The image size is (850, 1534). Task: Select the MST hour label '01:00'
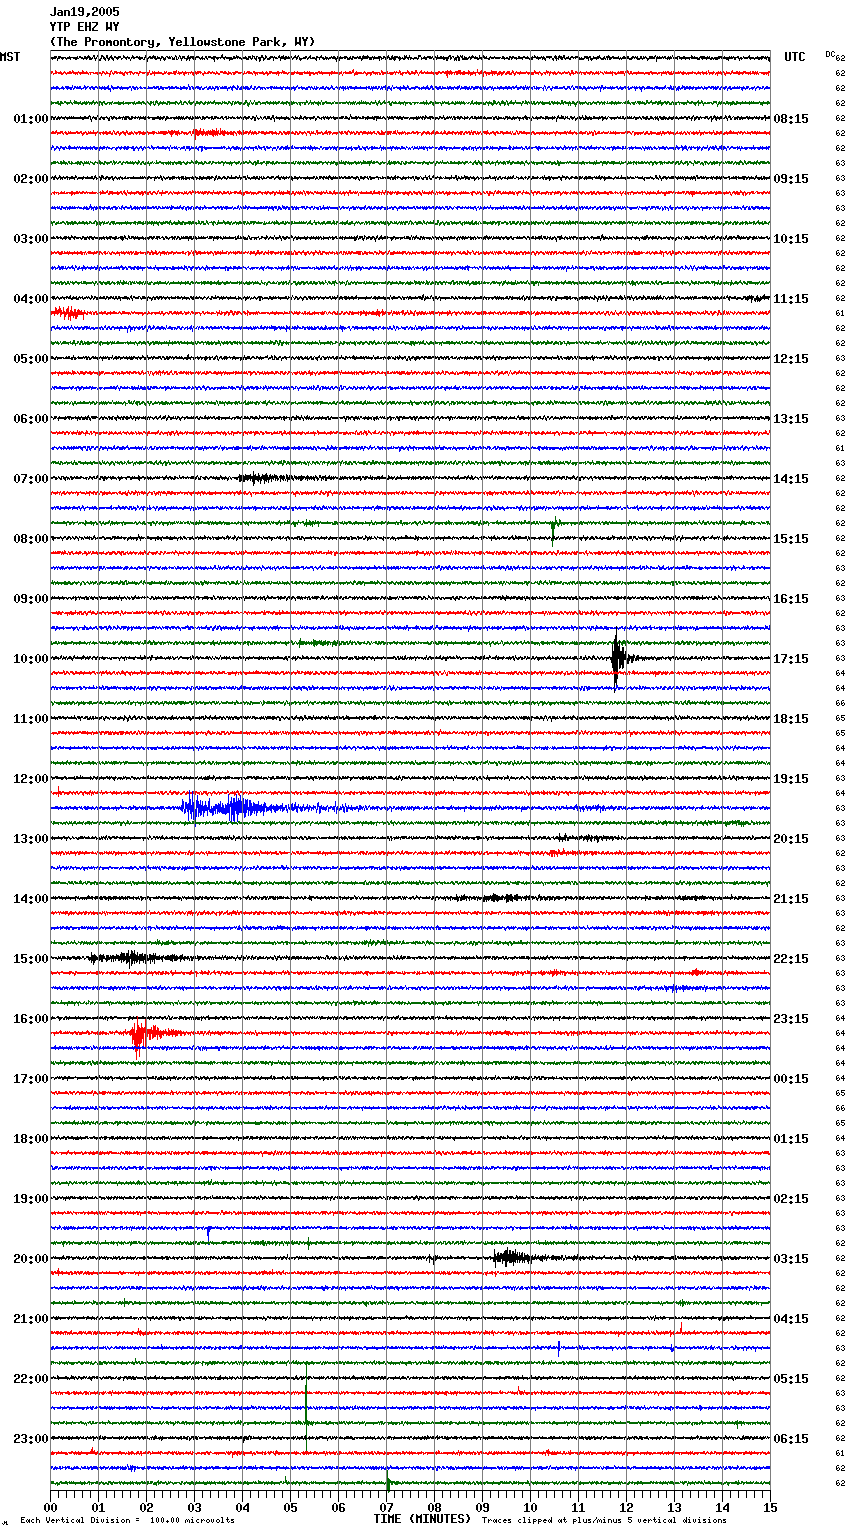[x=30, y=119]
